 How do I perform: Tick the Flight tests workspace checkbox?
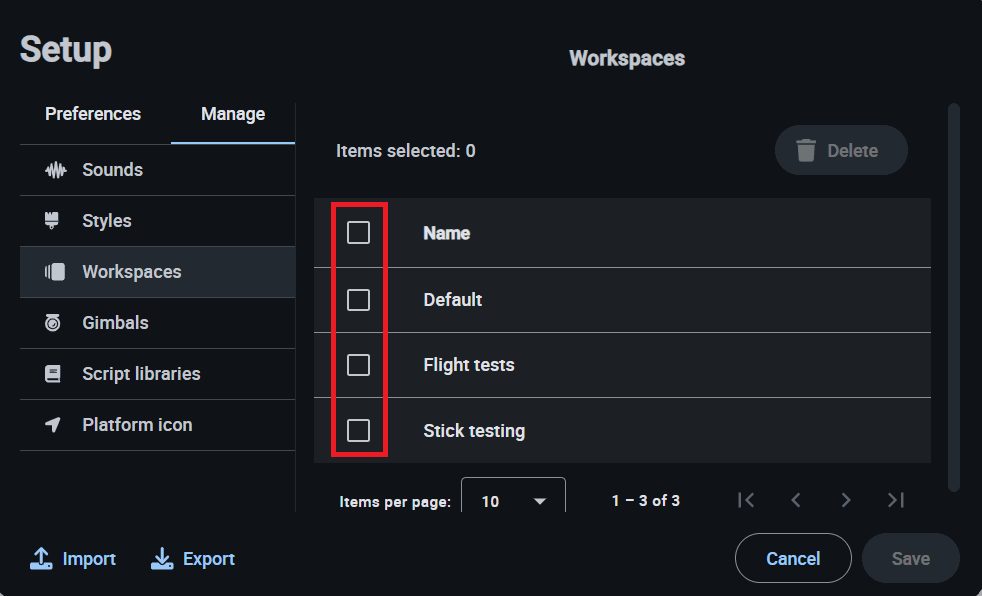tap(358, 365)
